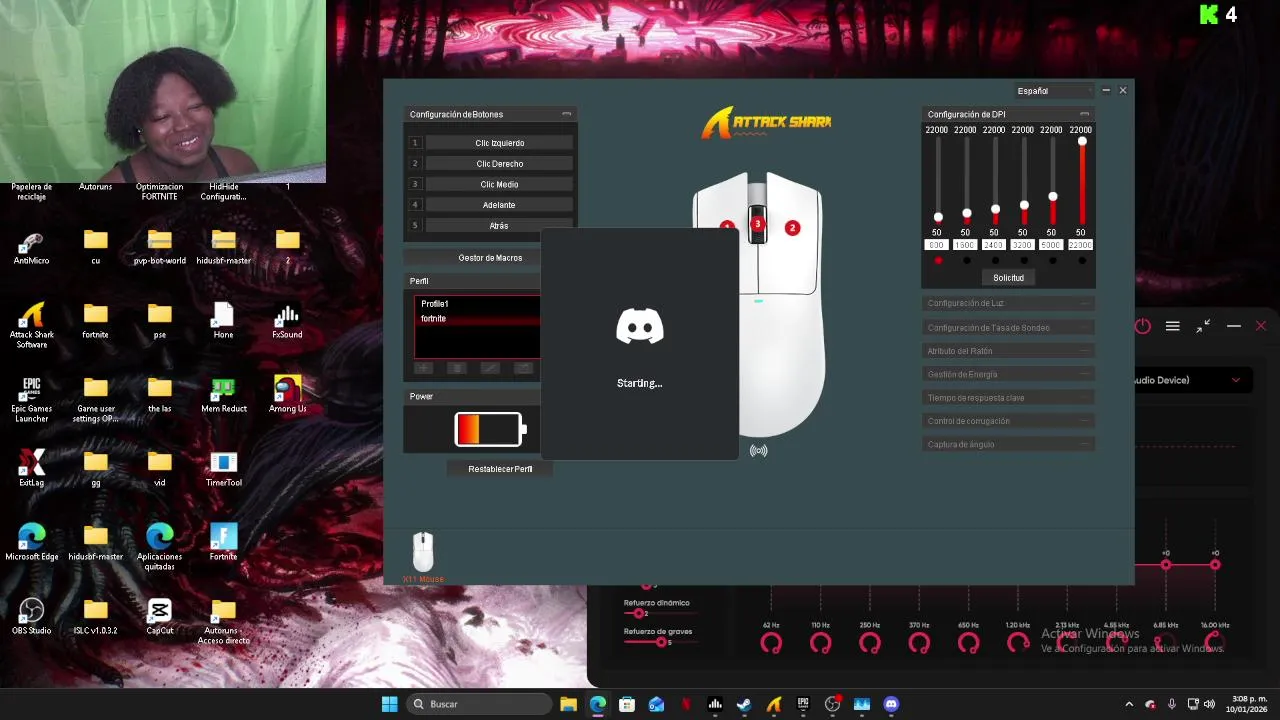1280x720 pixels.
Task: Collapse Configuración de DPI panel
Action: (x=1084, y=114)
